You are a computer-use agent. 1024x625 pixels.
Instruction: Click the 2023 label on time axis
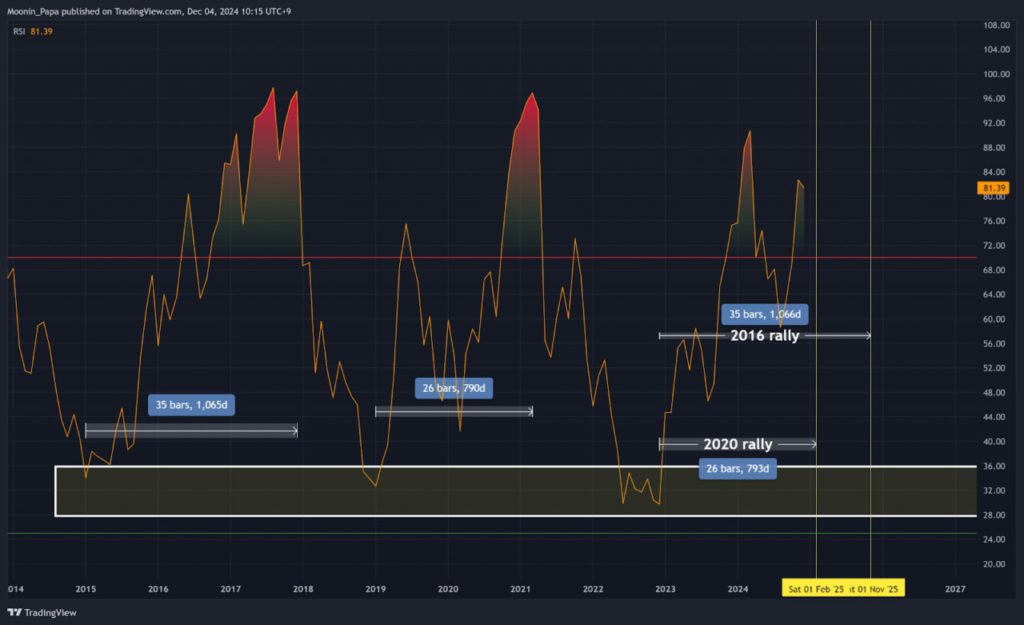pyautogui.click(x=665, y=589)
